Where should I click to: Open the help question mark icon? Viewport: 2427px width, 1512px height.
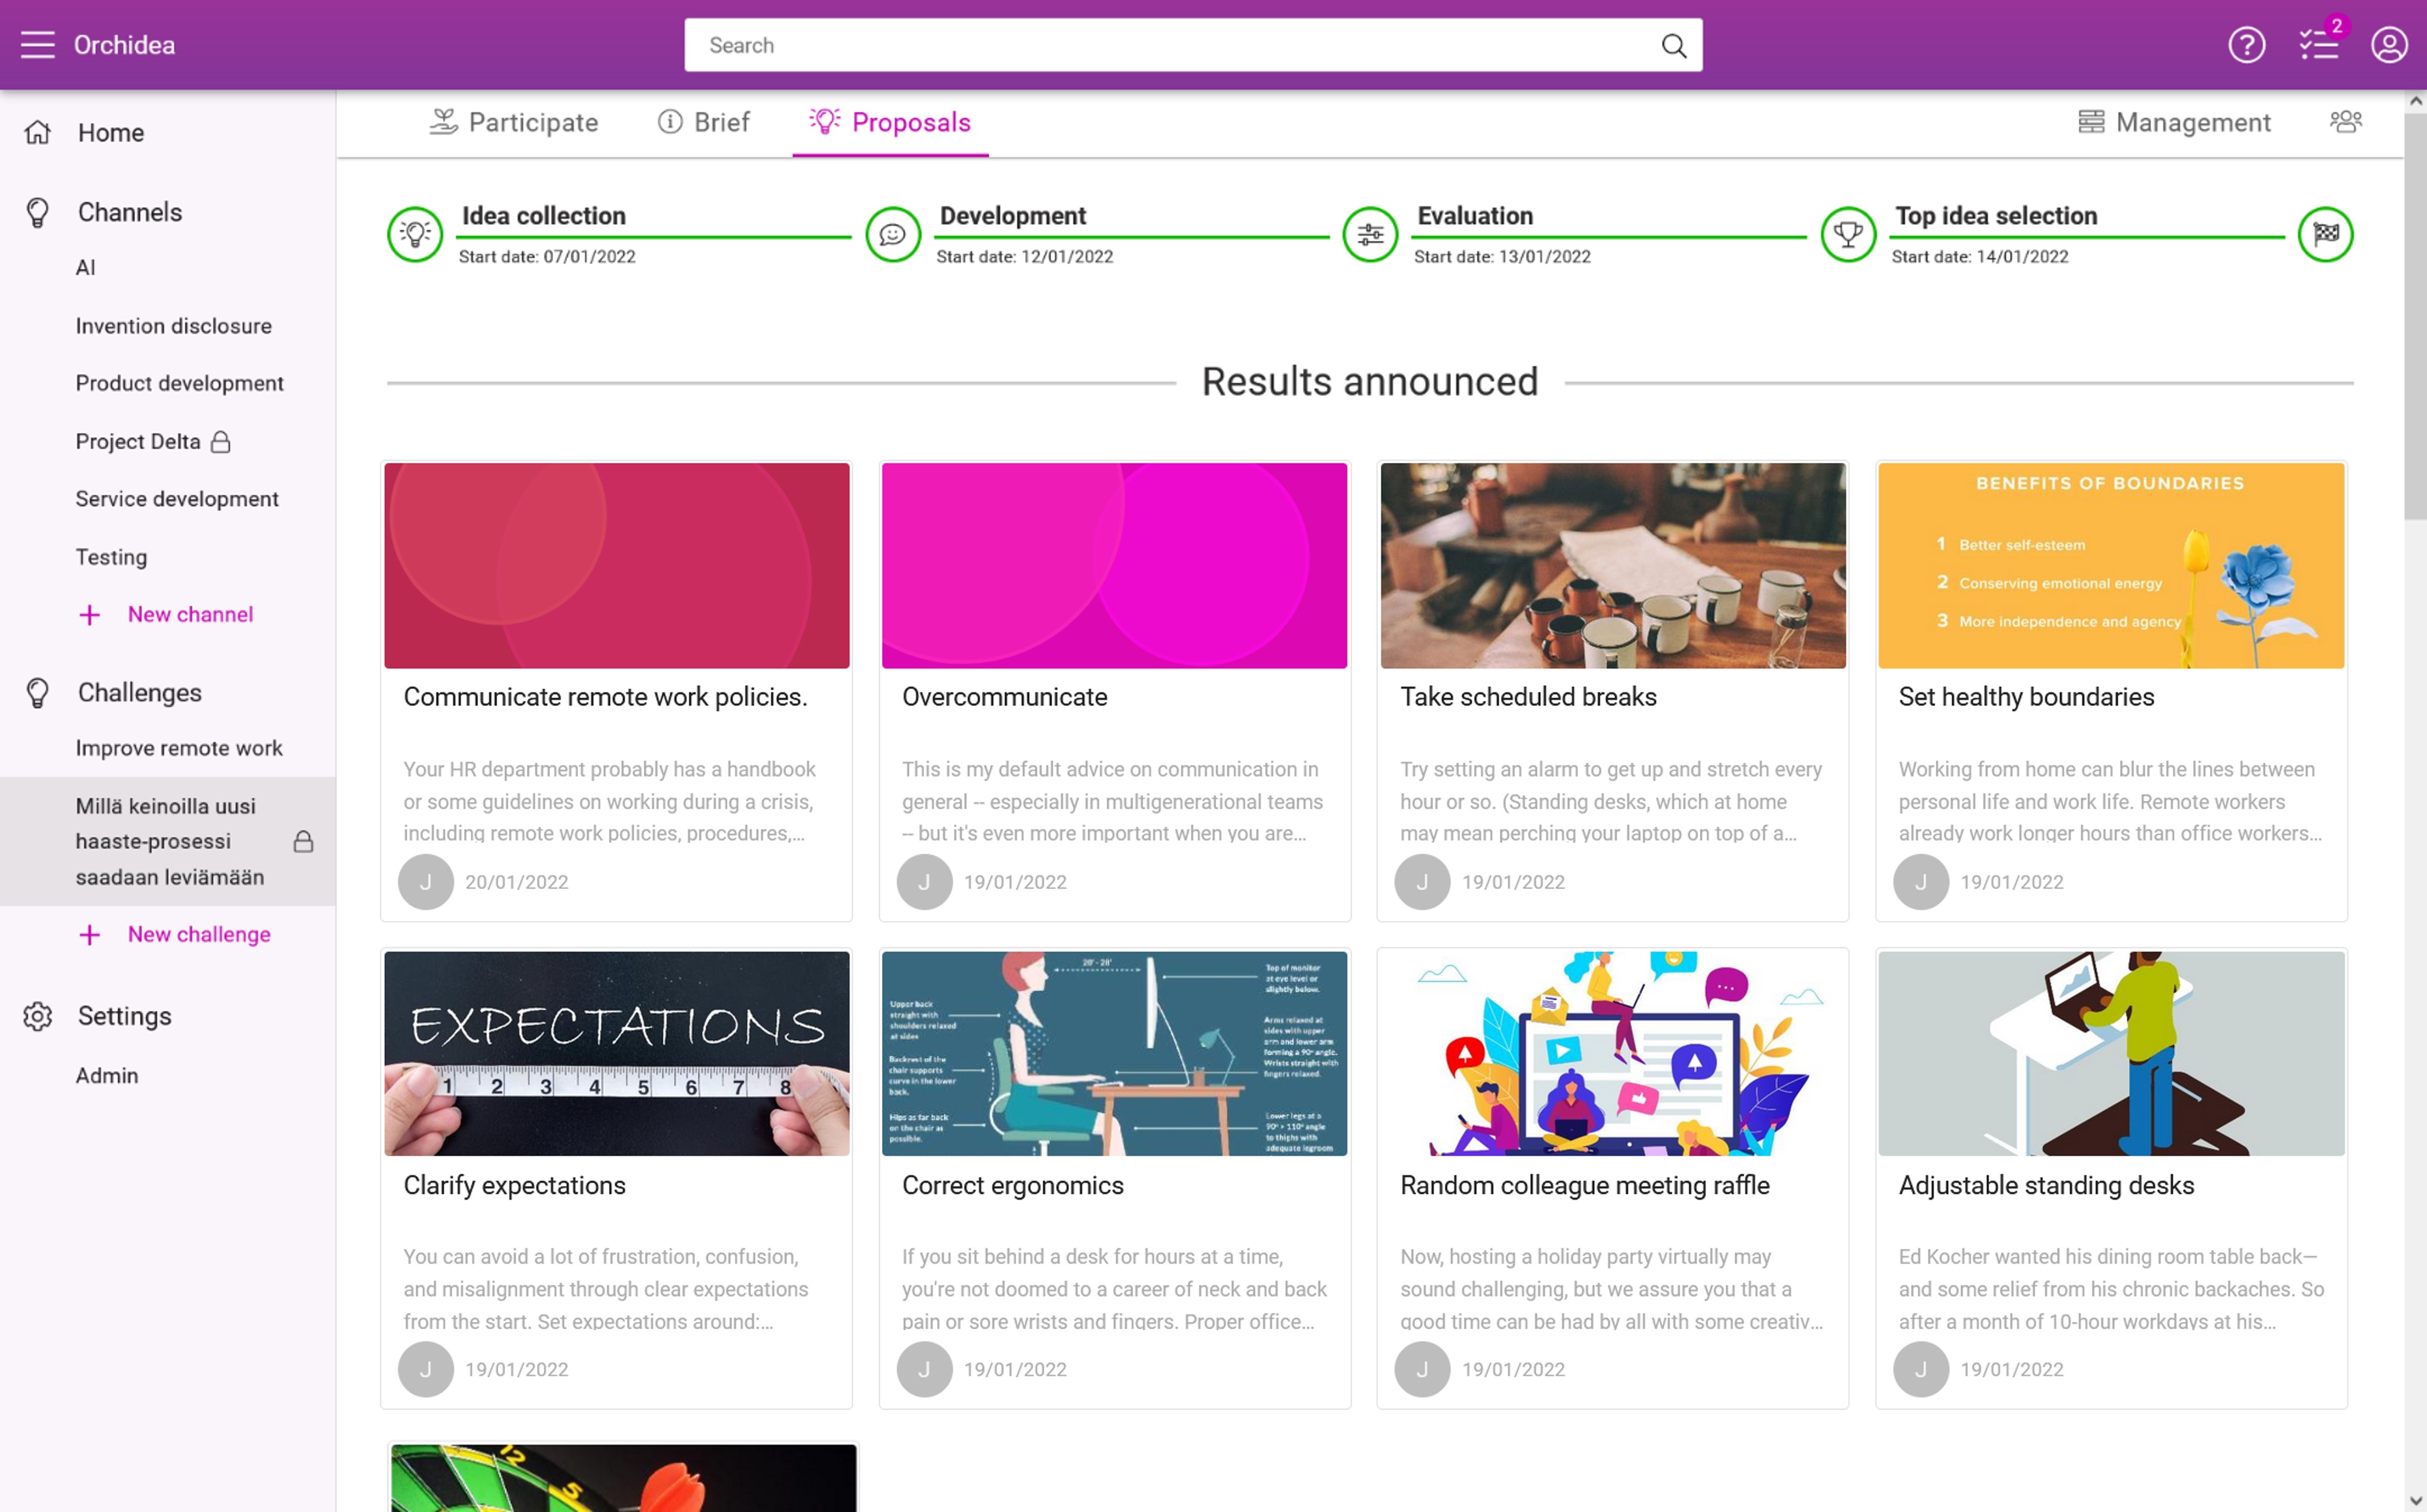(x=2246, y=45)
